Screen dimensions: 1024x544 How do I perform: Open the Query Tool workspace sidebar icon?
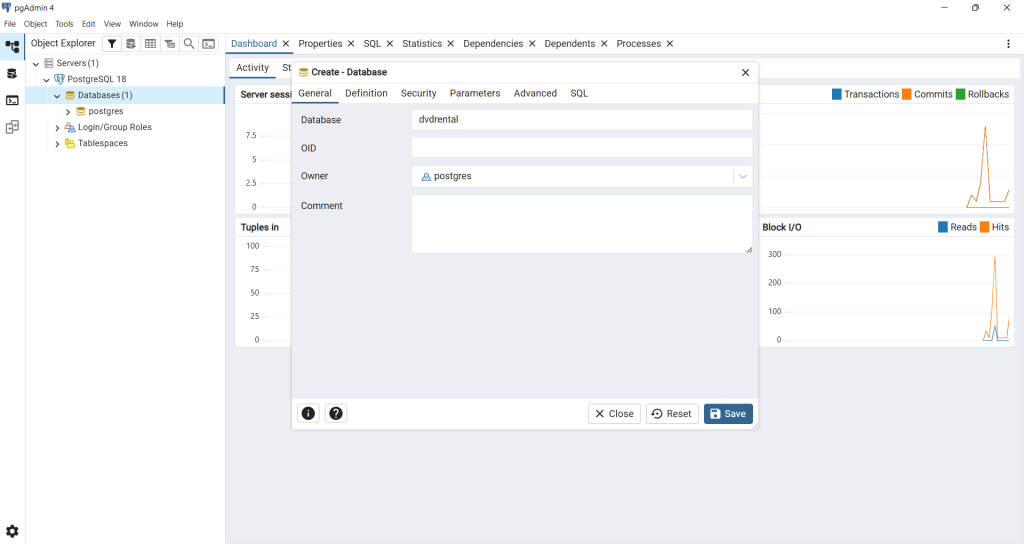pos(12,73)
